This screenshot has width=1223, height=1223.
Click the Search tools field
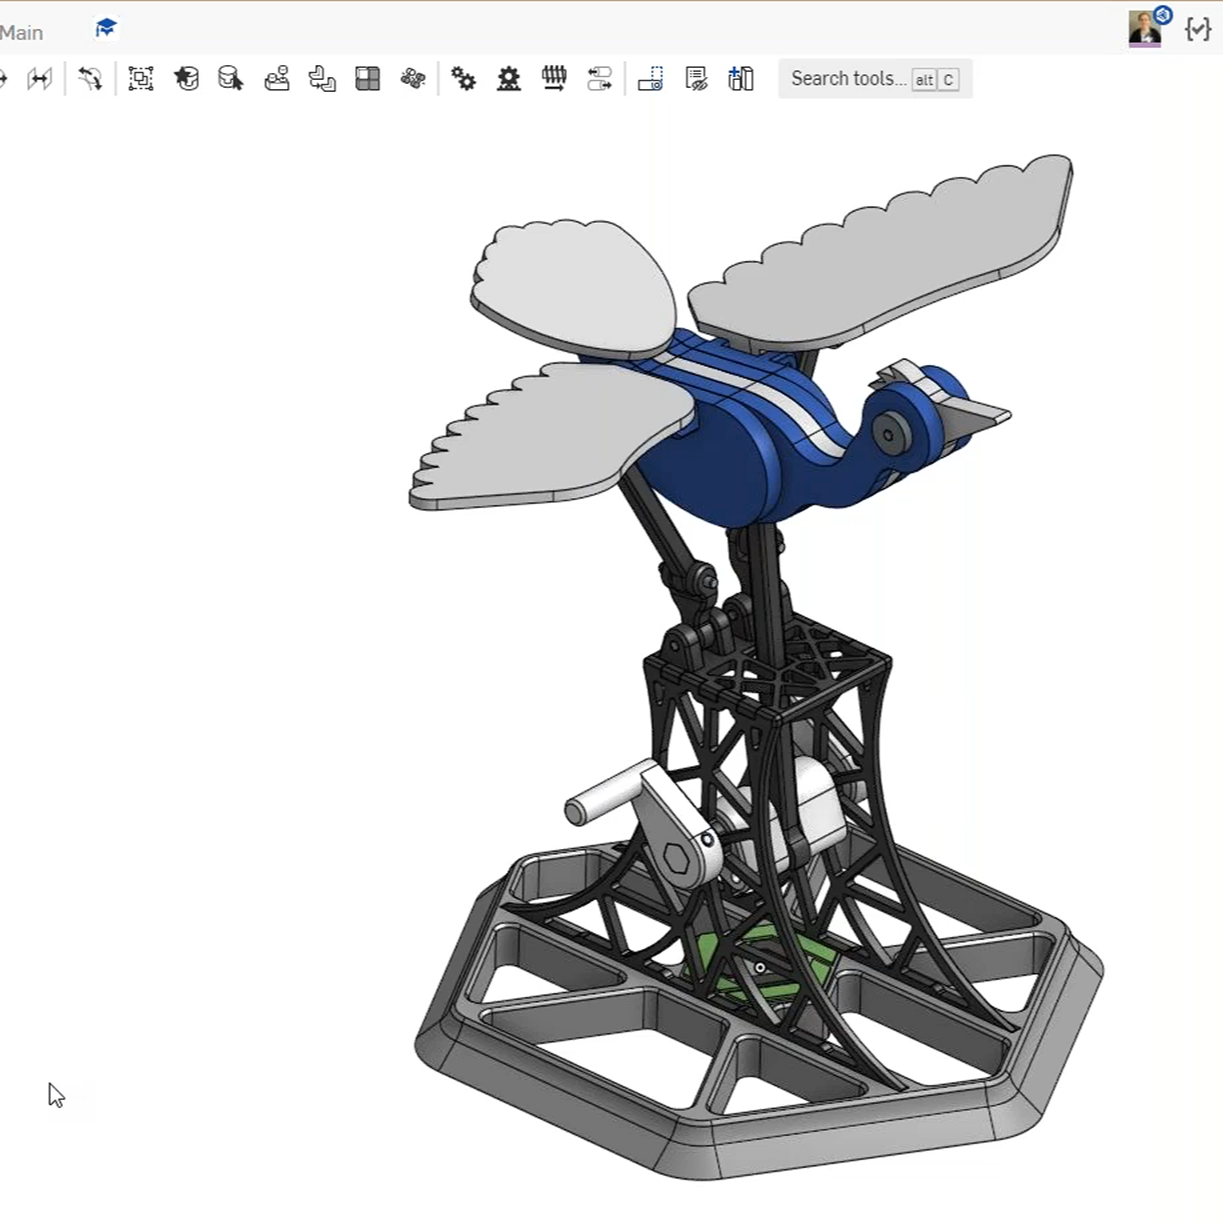[848, 79]
